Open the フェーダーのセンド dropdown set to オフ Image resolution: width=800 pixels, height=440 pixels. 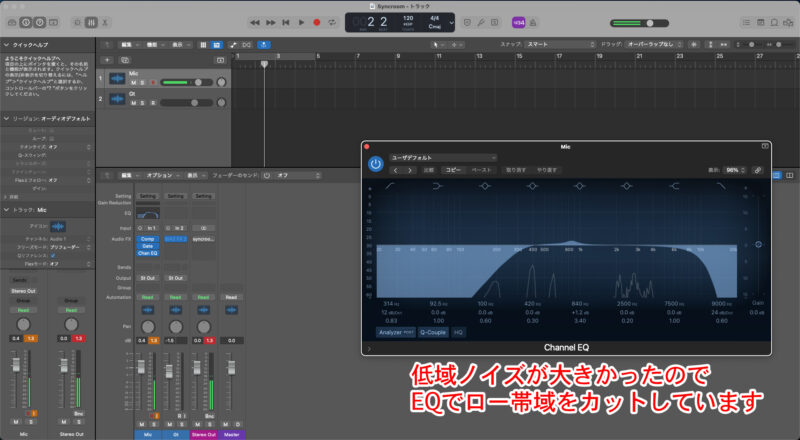[x=297, y=175]
